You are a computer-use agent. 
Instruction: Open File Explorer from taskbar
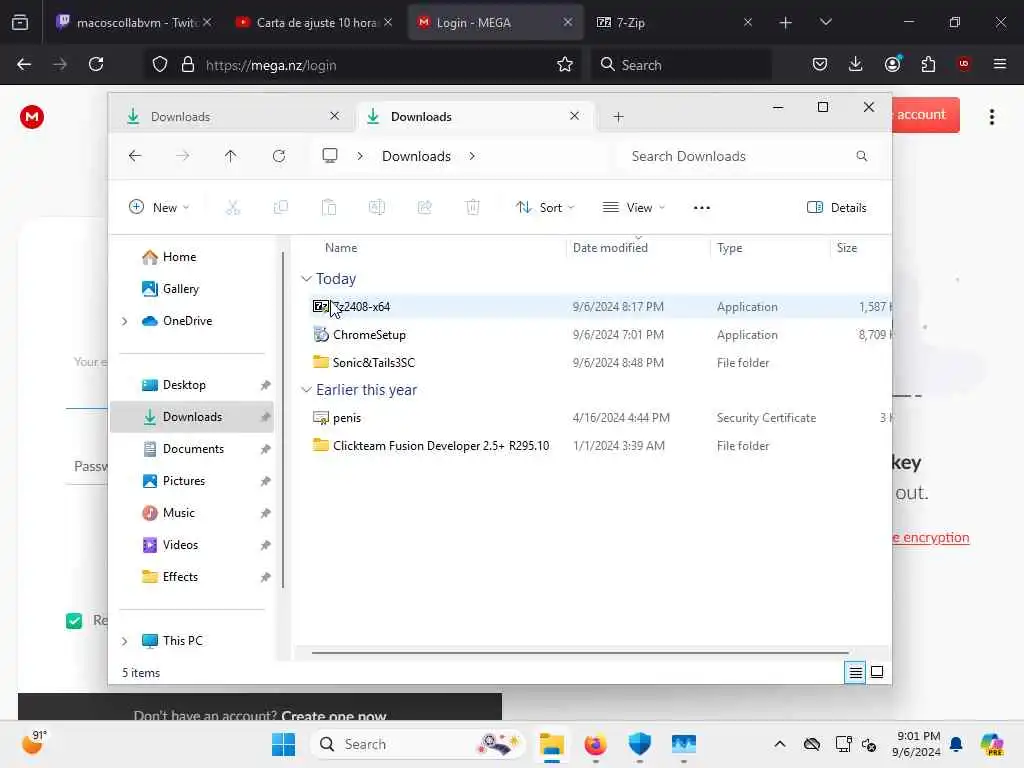tap(551, 744)
